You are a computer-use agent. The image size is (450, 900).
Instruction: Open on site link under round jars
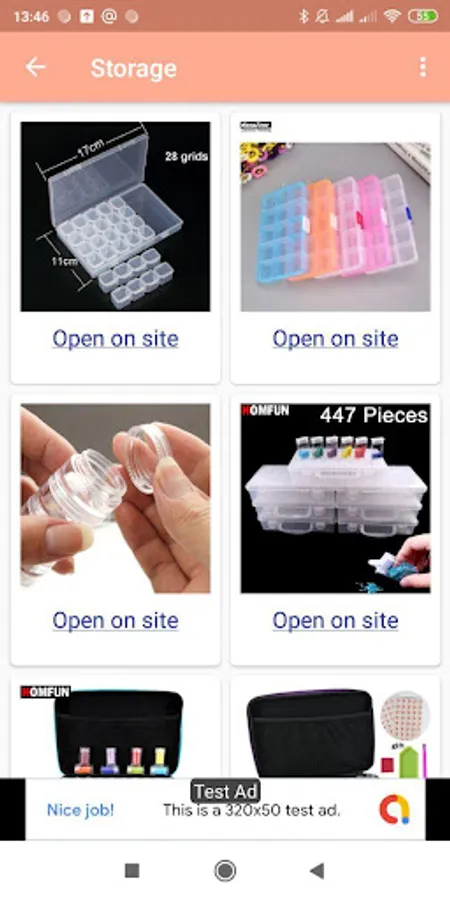[x=115, y=620]
